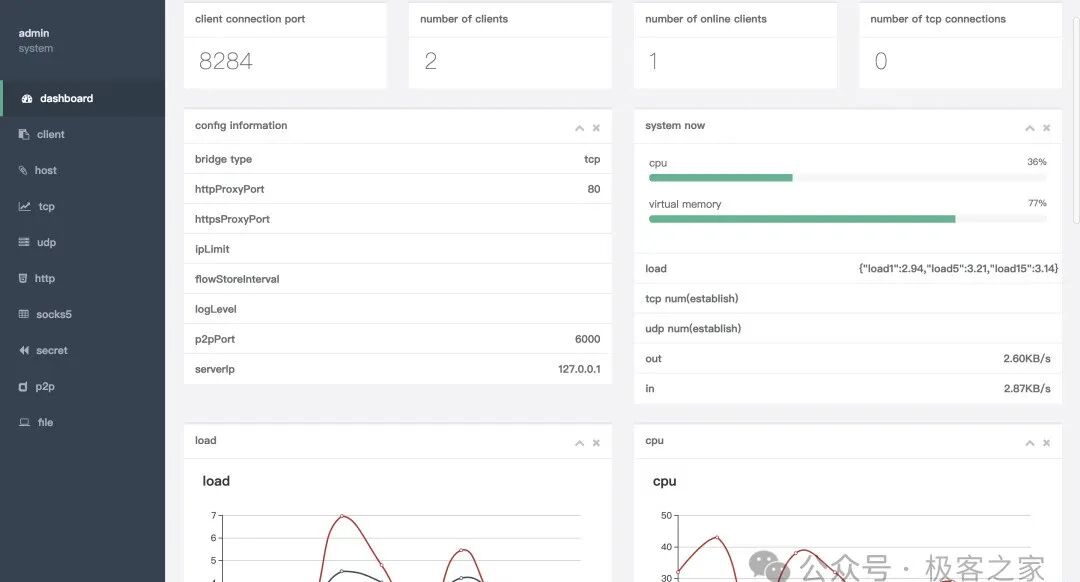Click the udp server icon

(24, 242)
